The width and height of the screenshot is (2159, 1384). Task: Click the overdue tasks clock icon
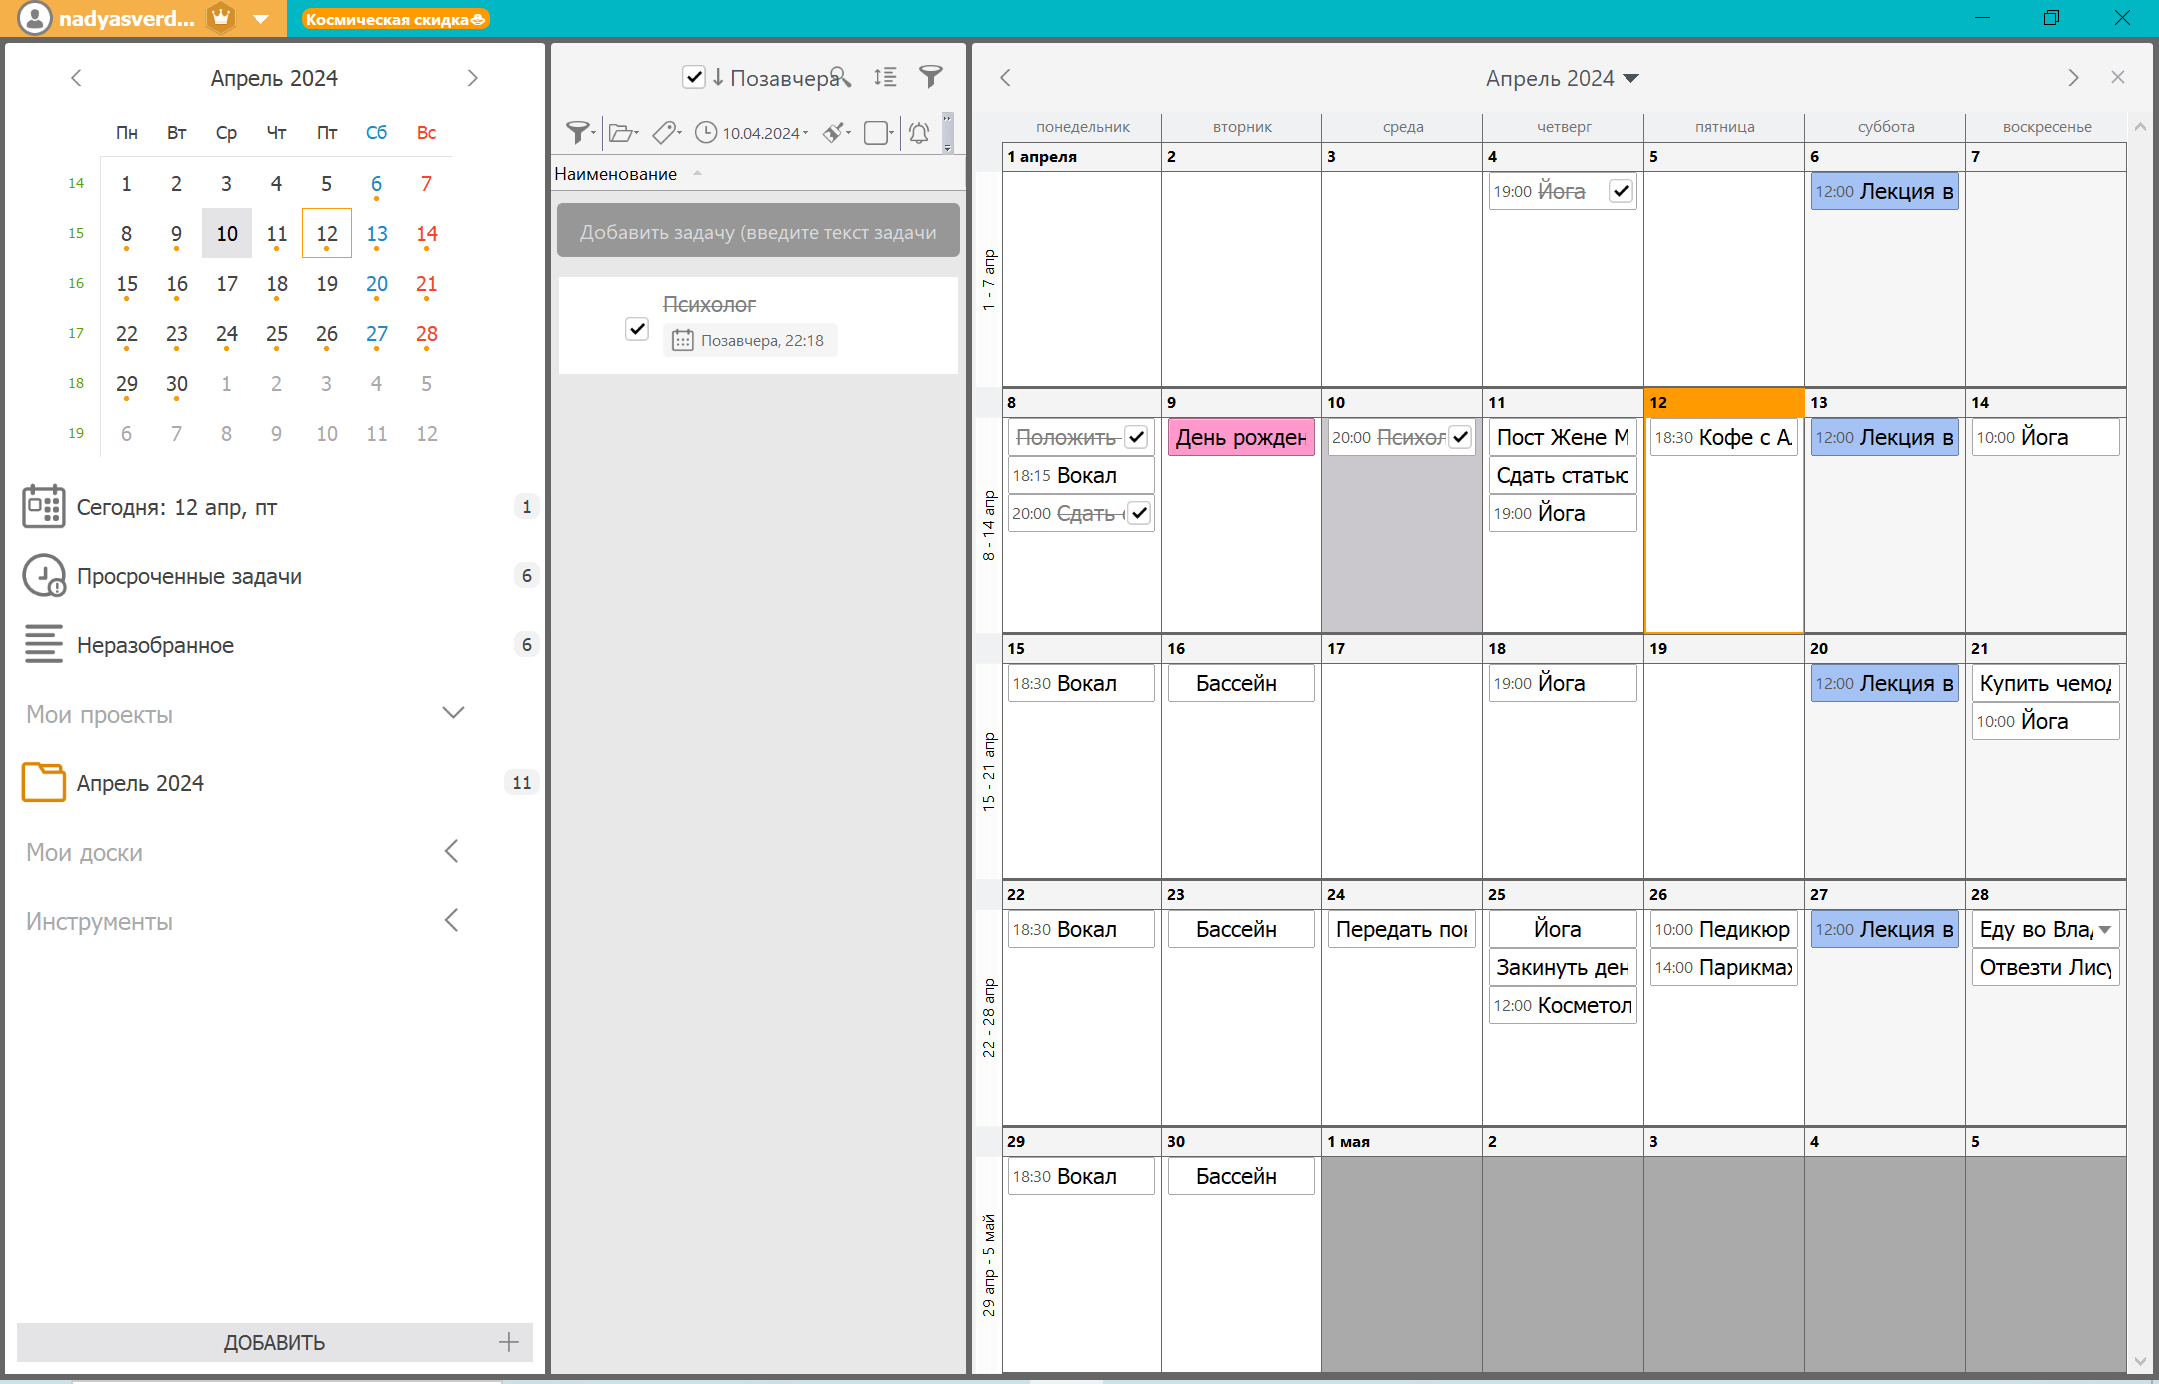click(43, 576)
